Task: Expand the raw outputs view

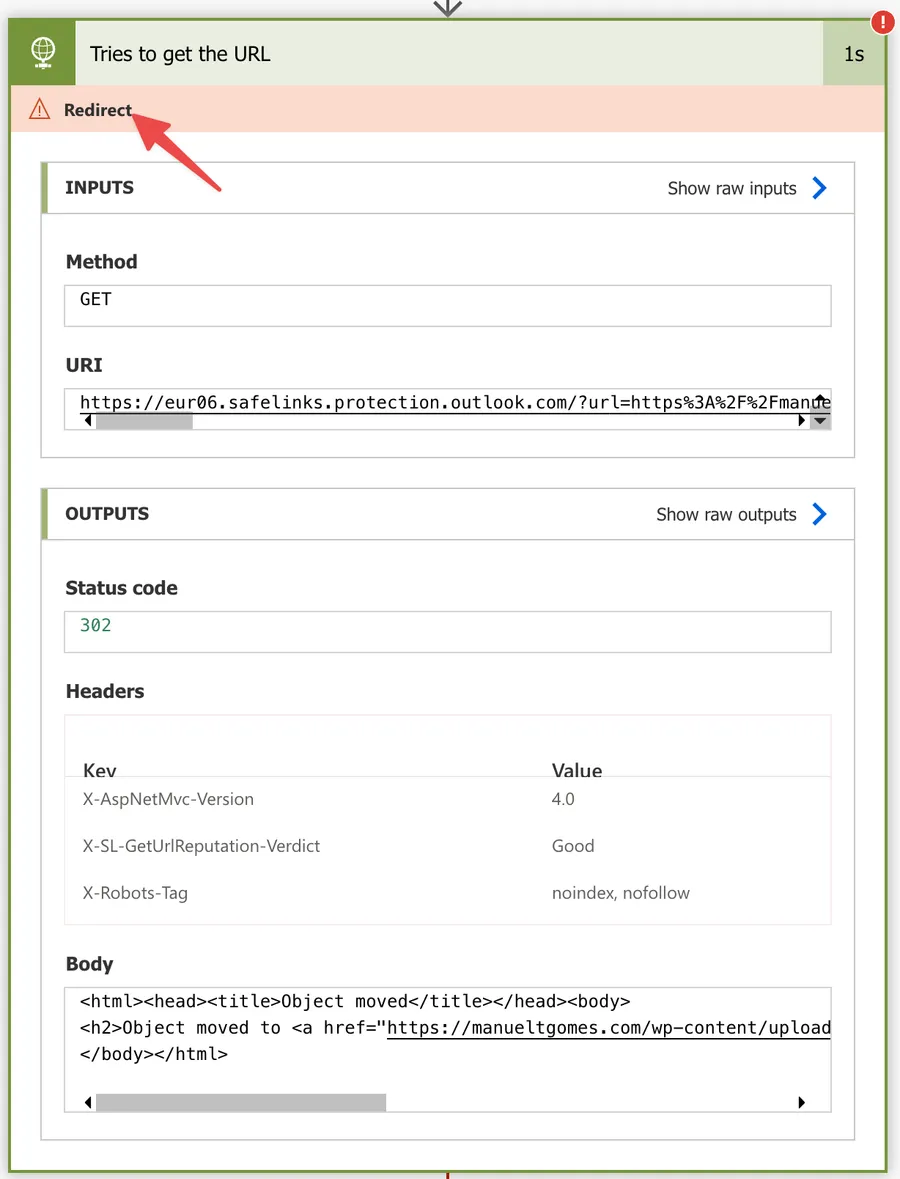Action: pos(727,514)
